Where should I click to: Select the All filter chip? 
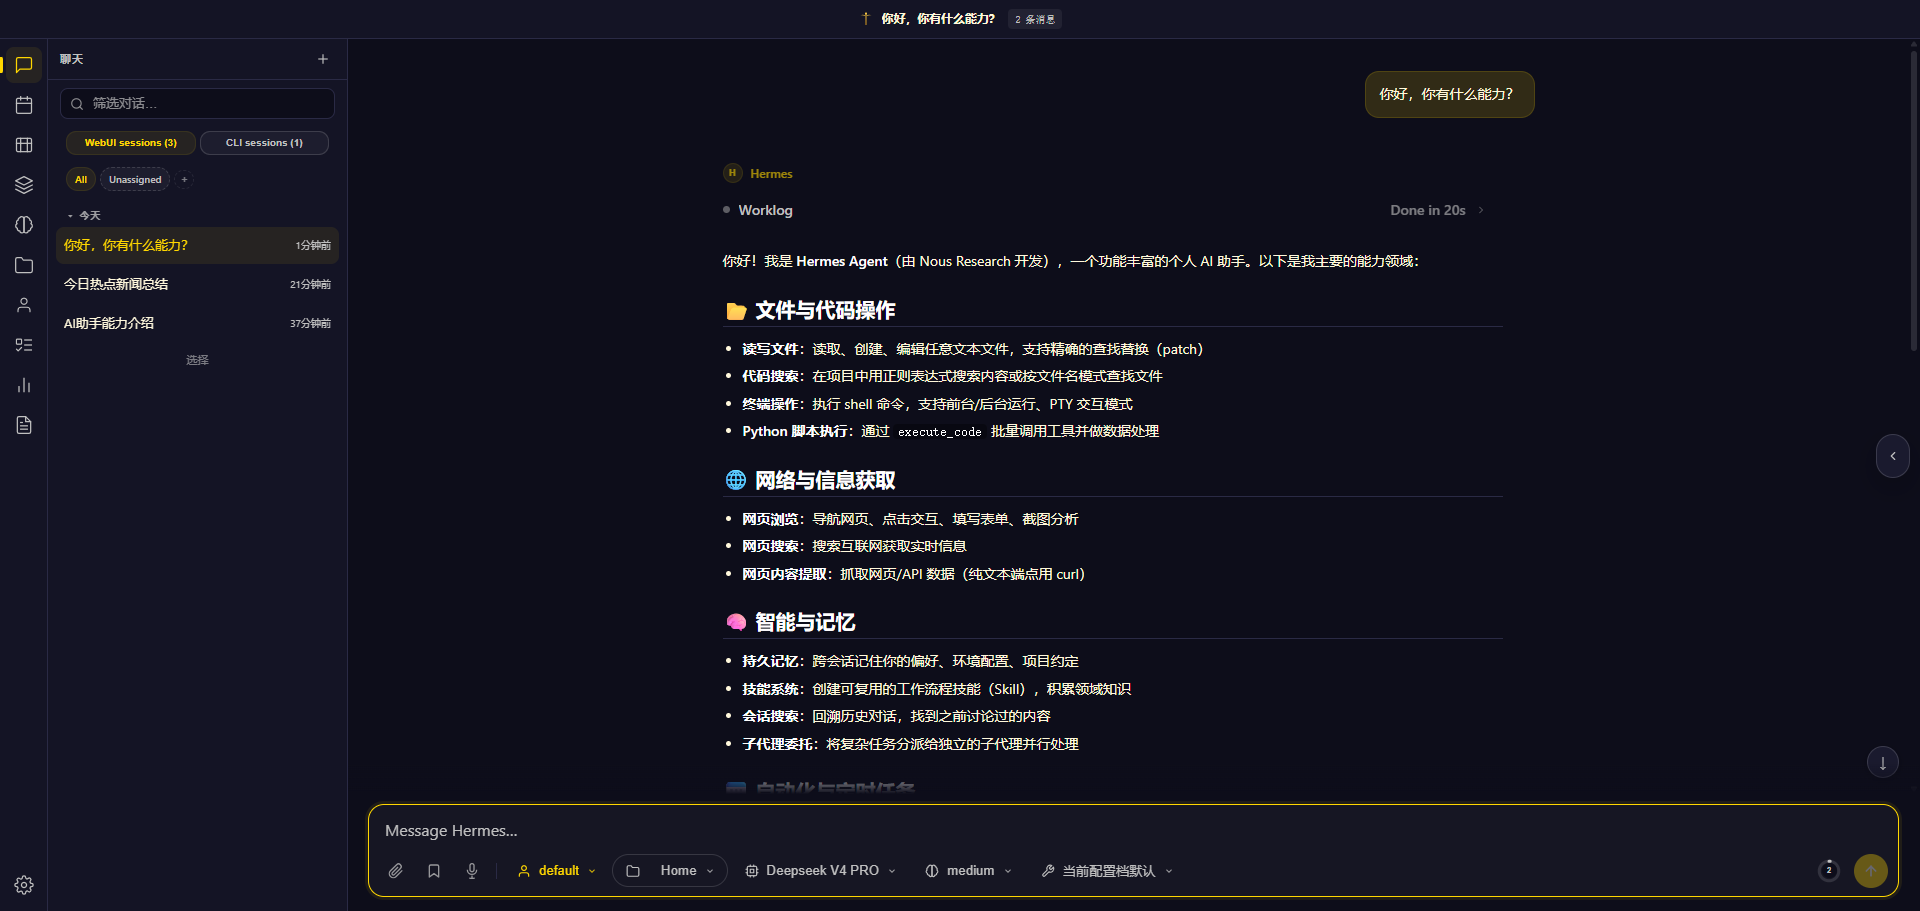coord(81,180)
